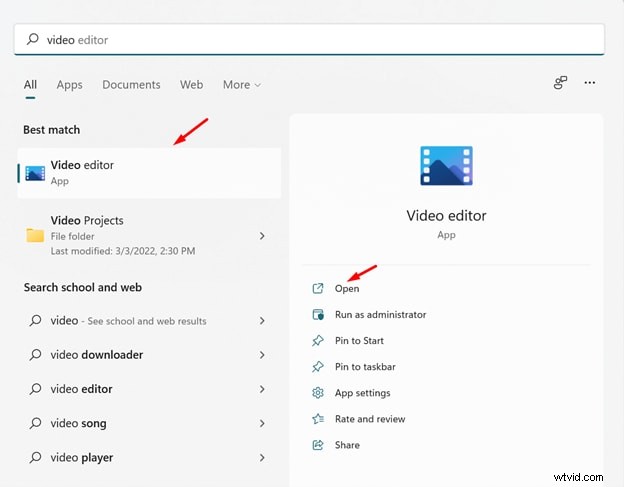Click the account/feedback people icon

click(x=560, y=83)
